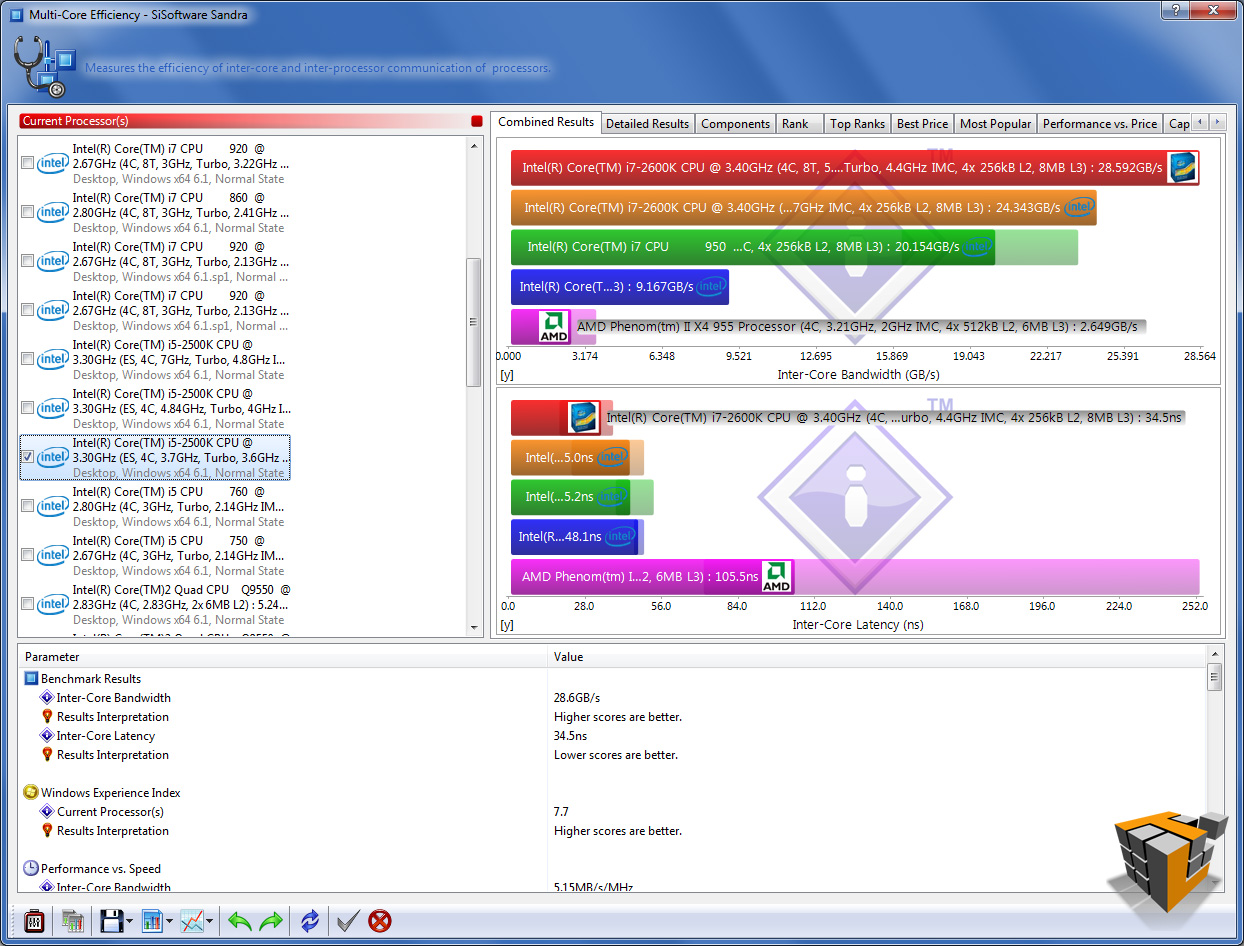Open the Performance vs. Price tab
This screenshot has width=1244, height=946.
(x=1099, y=124)
